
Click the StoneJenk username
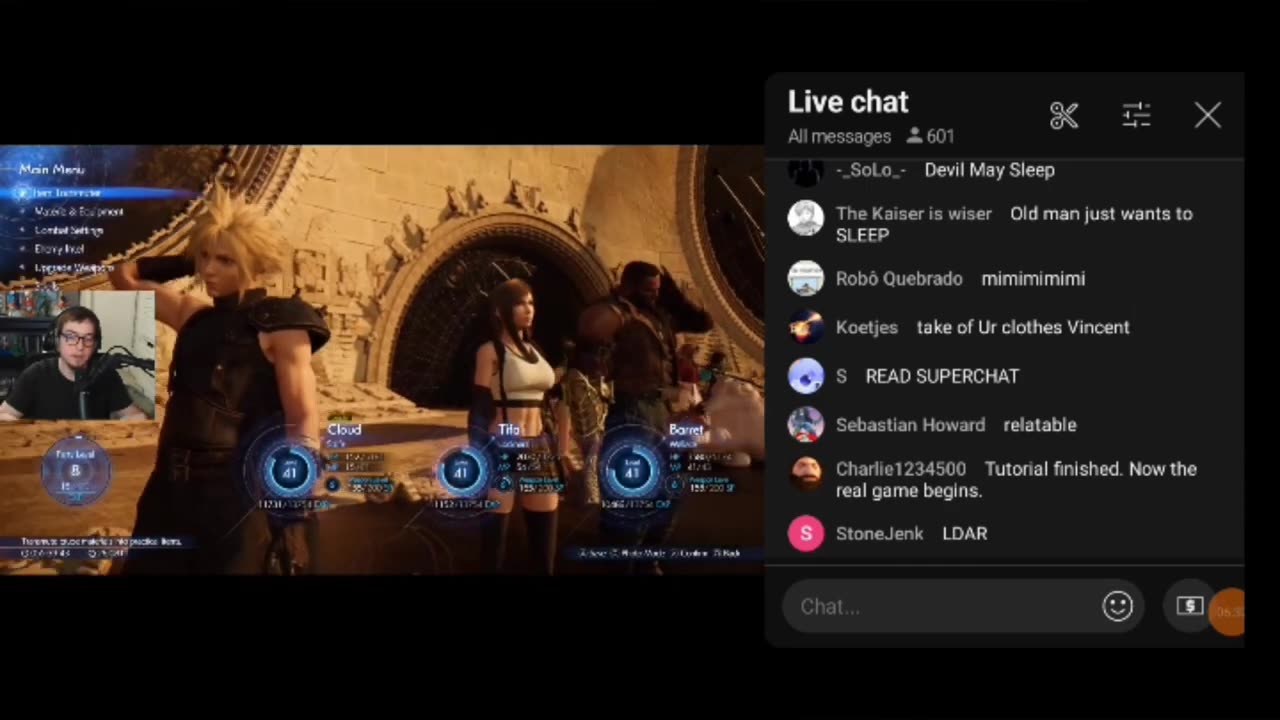879,534
